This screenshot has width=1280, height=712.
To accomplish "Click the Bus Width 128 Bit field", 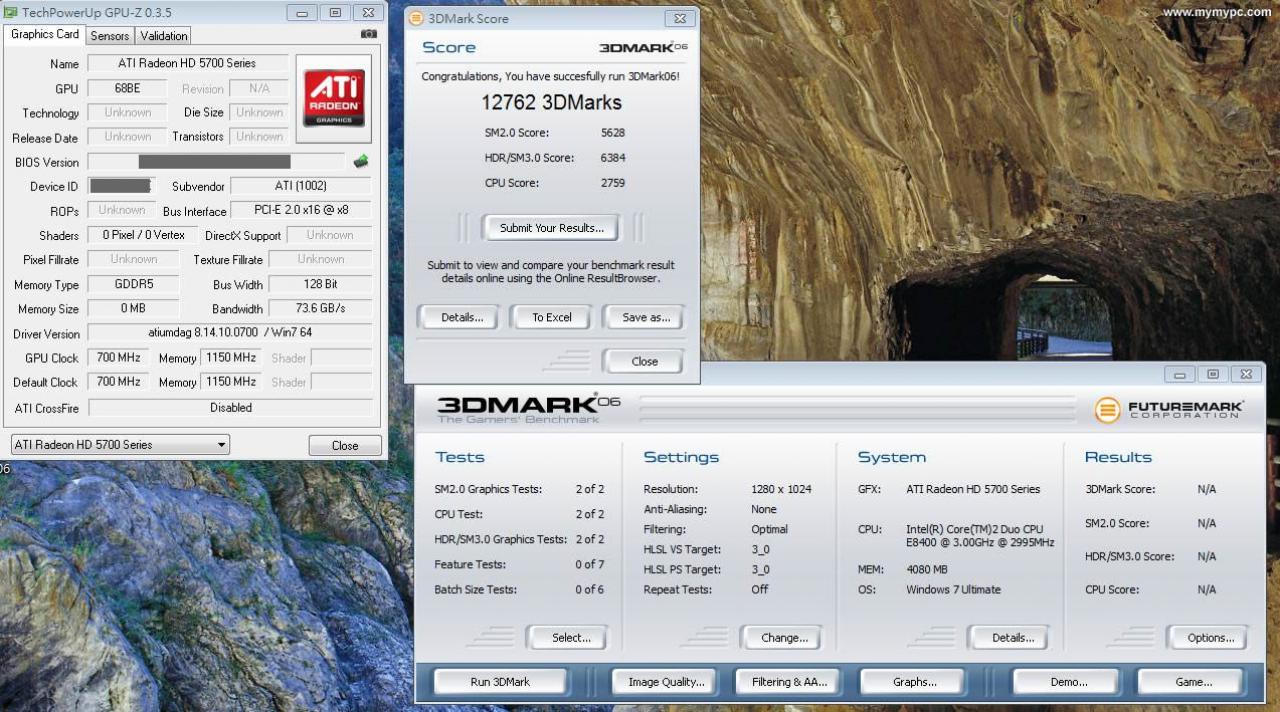I will tap(320, 284).
